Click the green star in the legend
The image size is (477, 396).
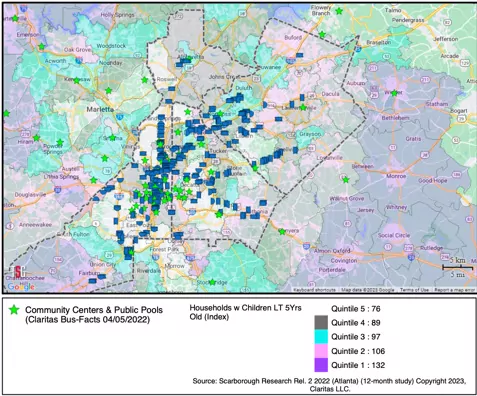tap(14, 310)
